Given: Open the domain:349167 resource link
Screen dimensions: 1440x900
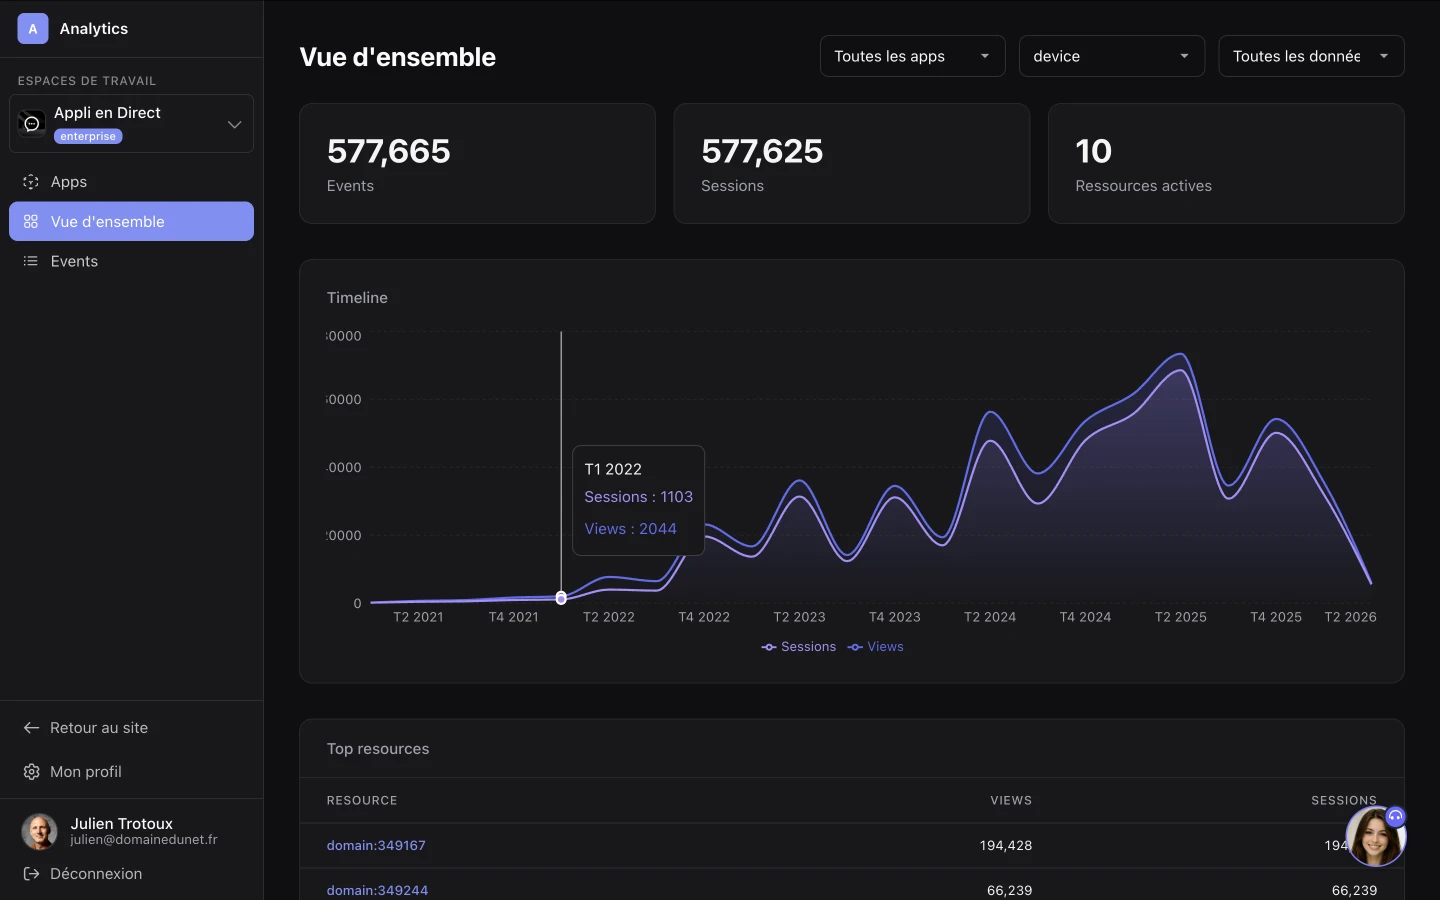Looking at the screenshot, I should (x=376, y=845).
